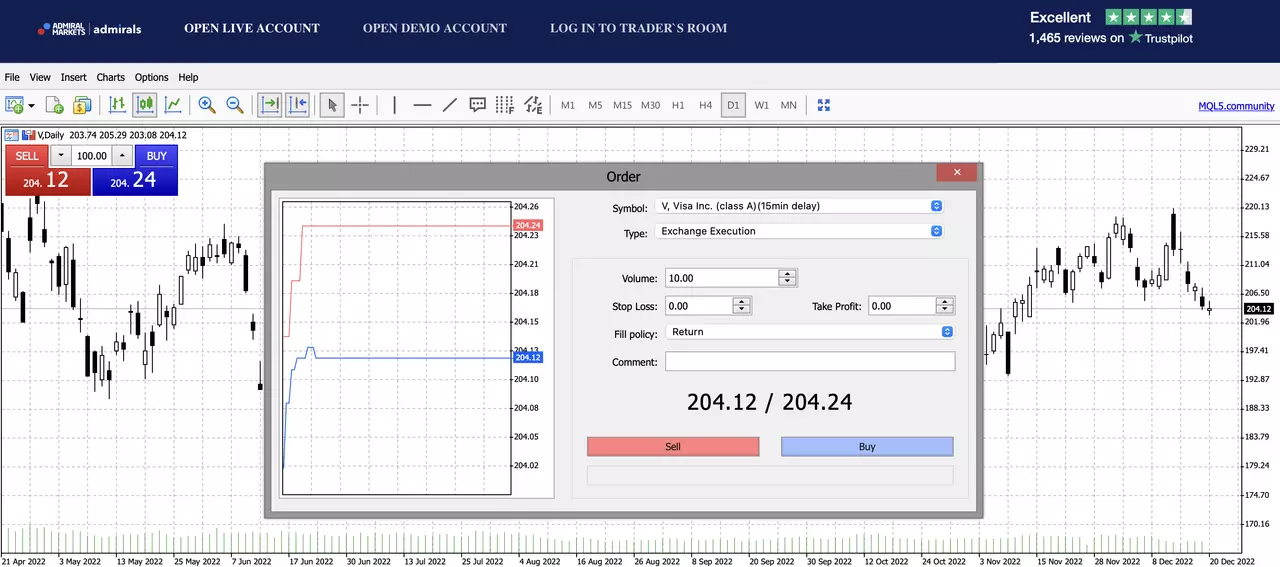Set timeframe to H1
Viewport: 1280px width, 567px height.
point(678,105)
